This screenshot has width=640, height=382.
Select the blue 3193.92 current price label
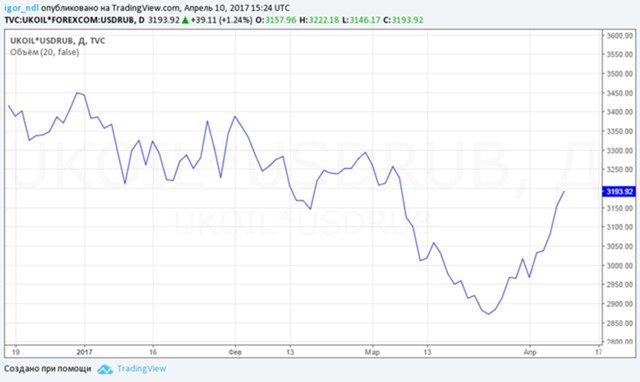619,191
